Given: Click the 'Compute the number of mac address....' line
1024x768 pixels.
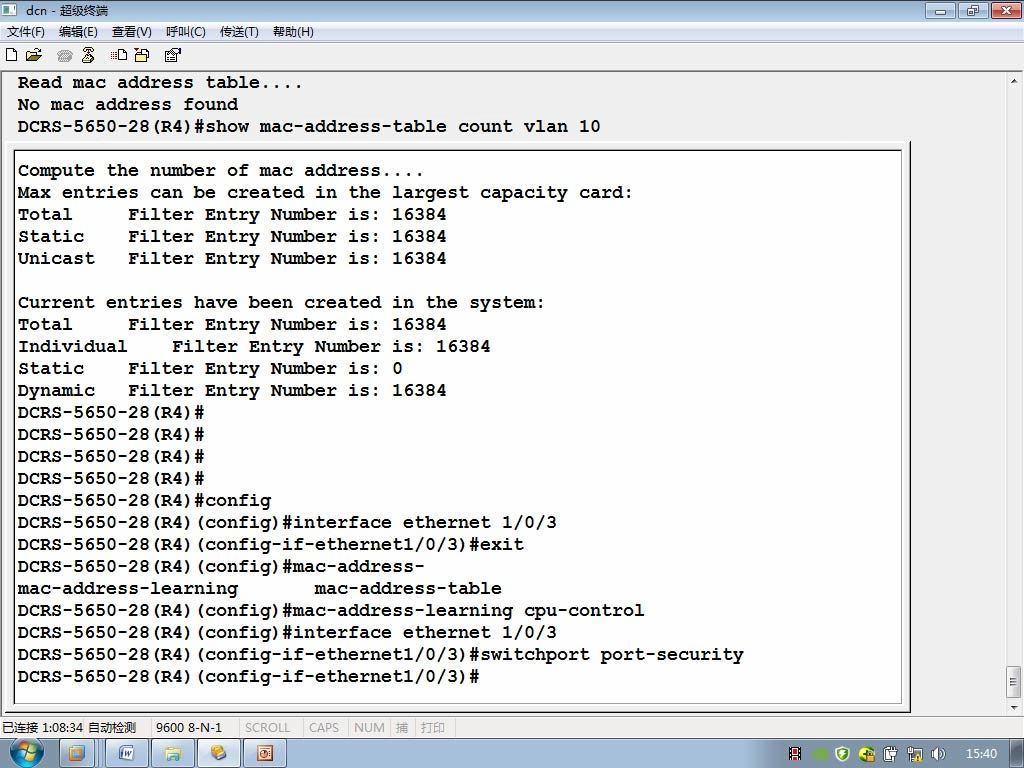Looking at the screenshot, I should (x=221, y=170).
